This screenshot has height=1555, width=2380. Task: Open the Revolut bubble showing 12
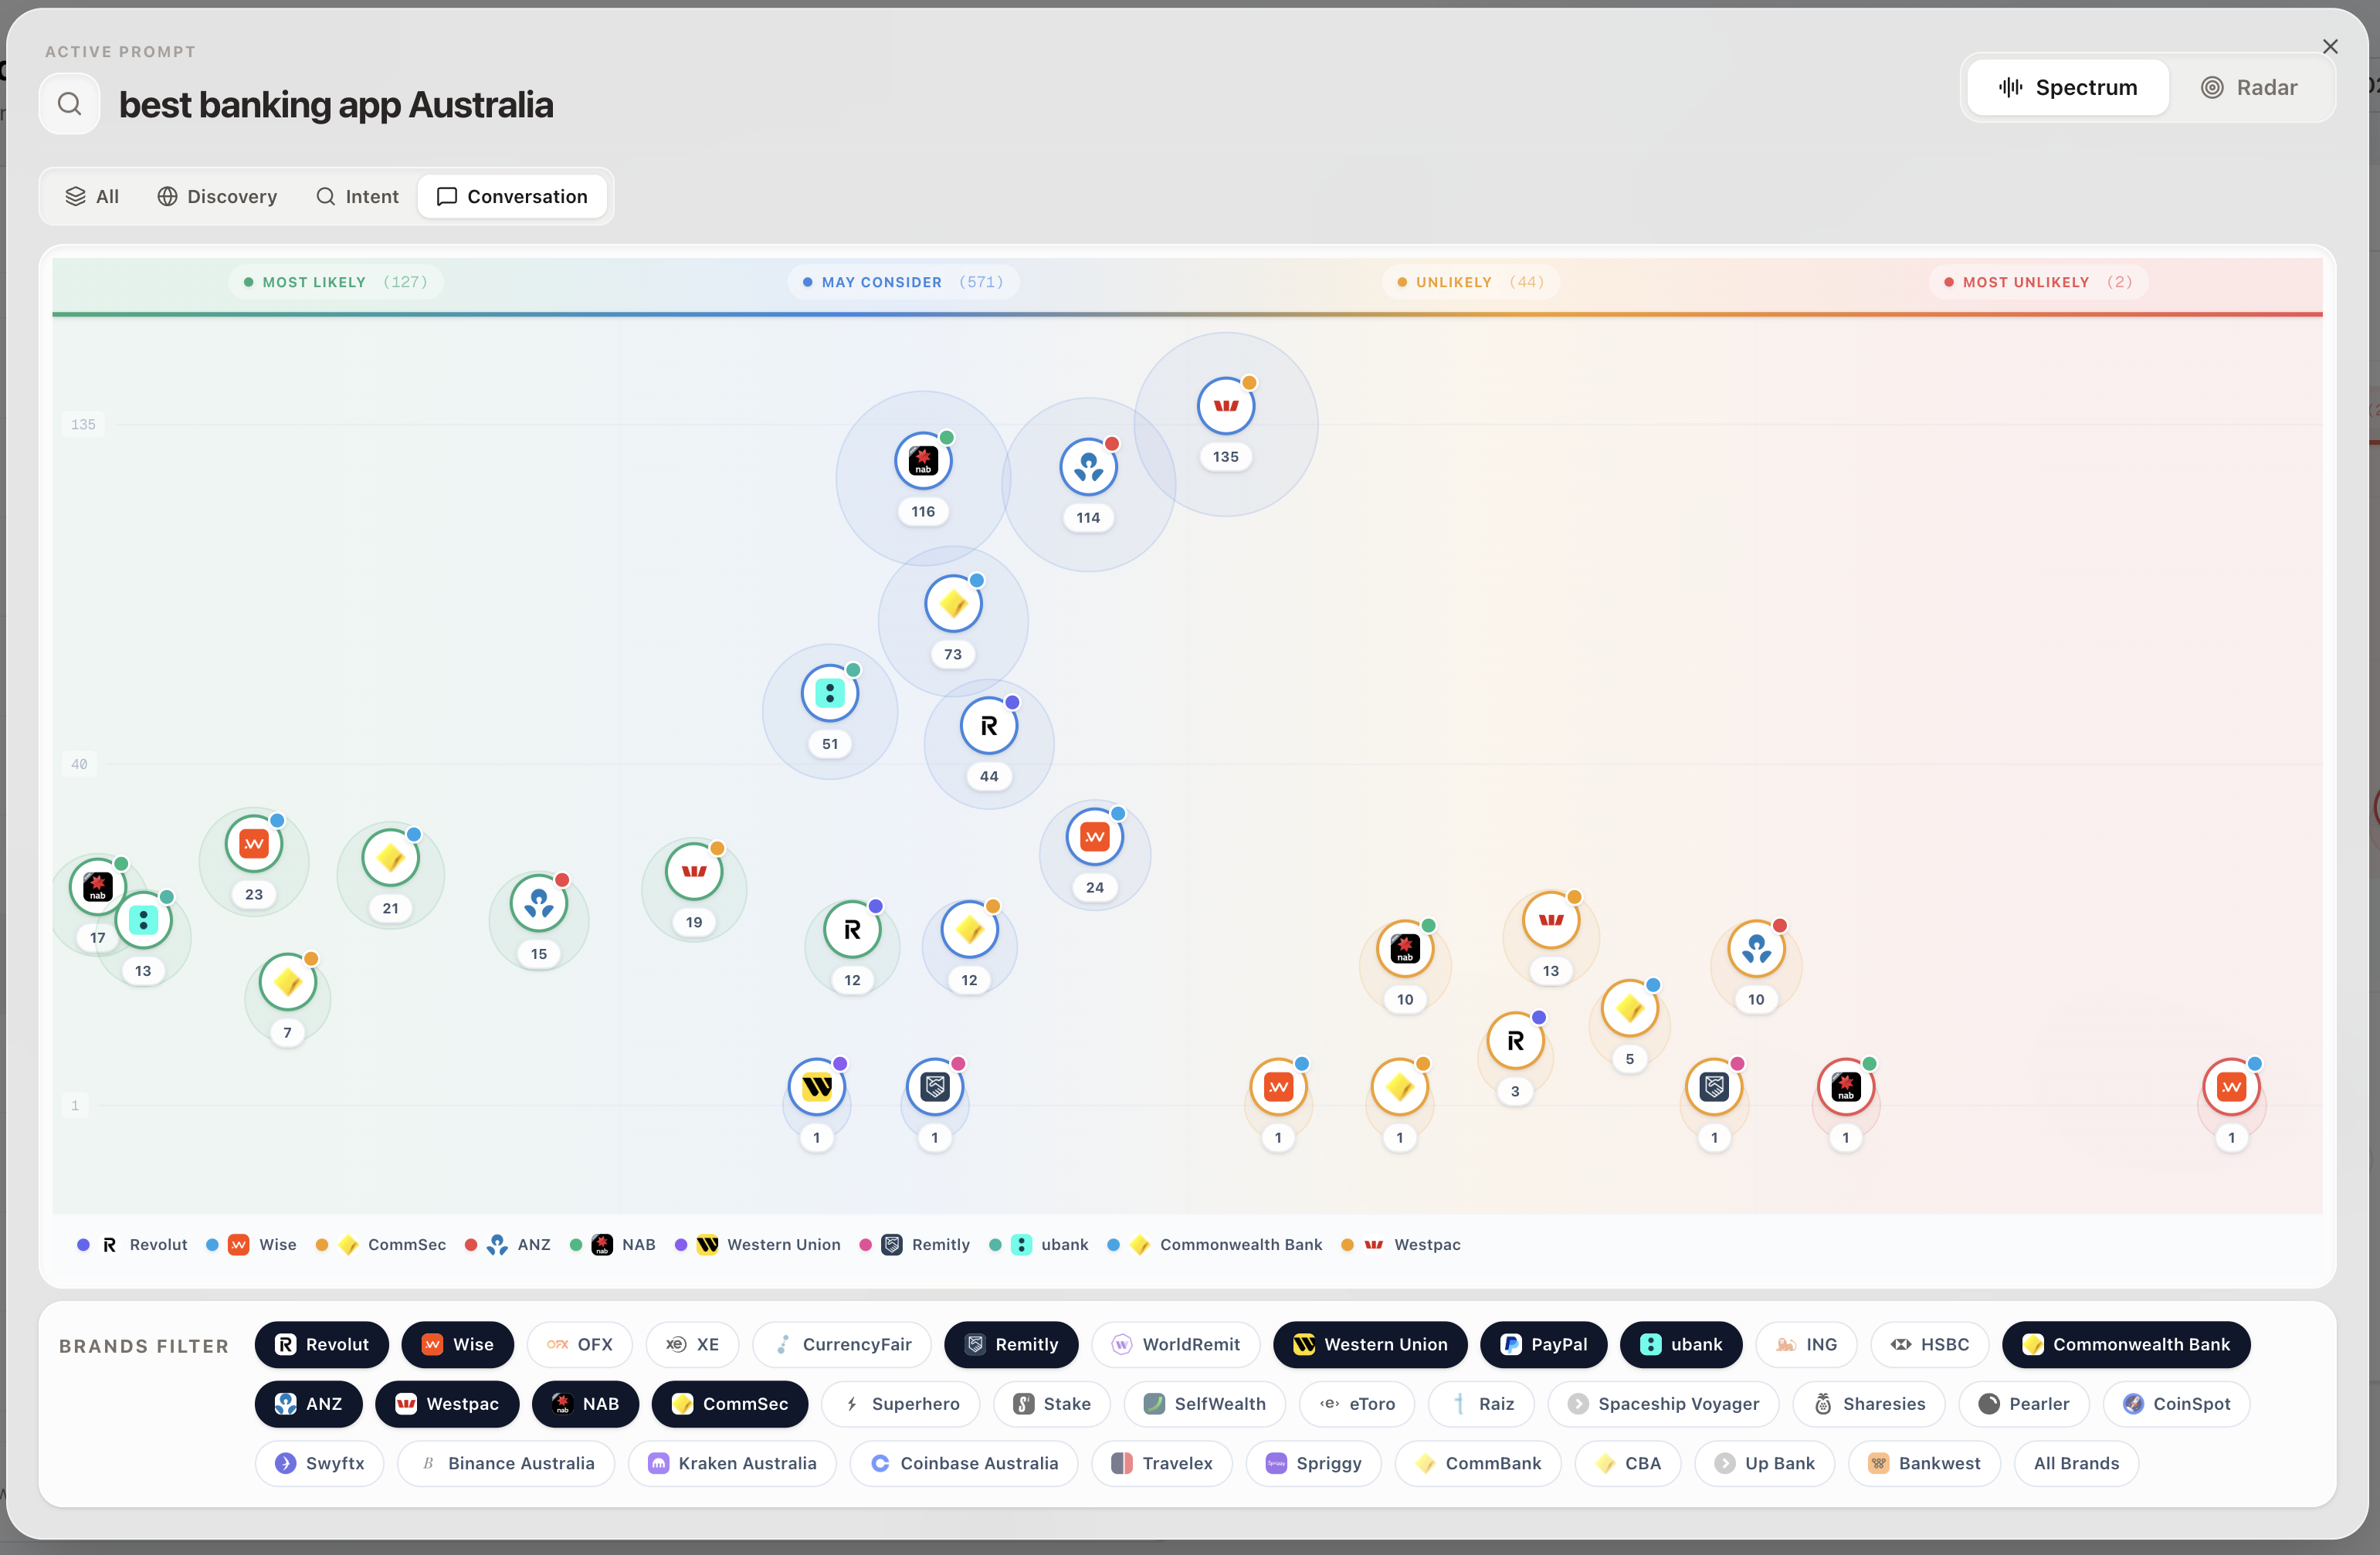(852, 930)
